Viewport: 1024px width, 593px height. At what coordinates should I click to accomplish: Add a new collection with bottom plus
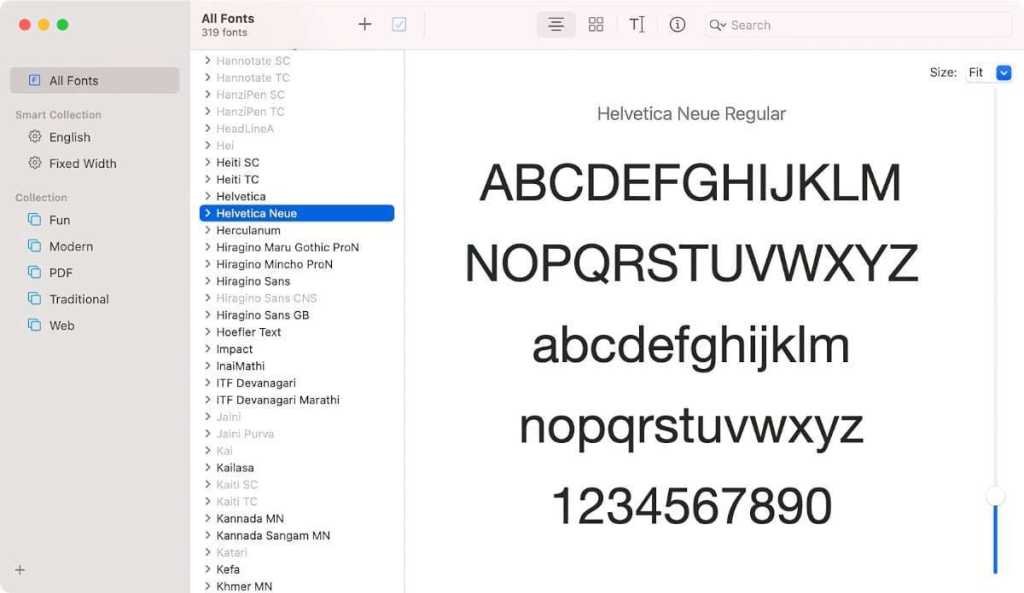coord(20,570)
